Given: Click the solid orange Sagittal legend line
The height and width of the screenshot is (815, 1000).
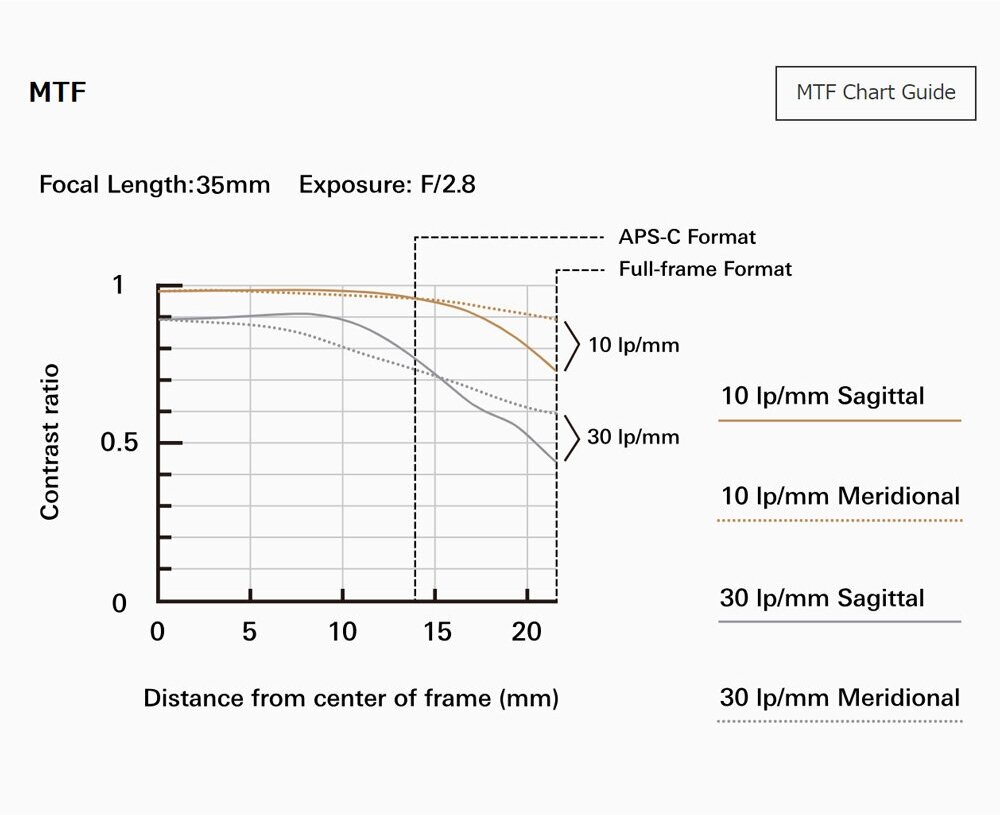Looking at the screenshot, I should (x=840, y=421).
